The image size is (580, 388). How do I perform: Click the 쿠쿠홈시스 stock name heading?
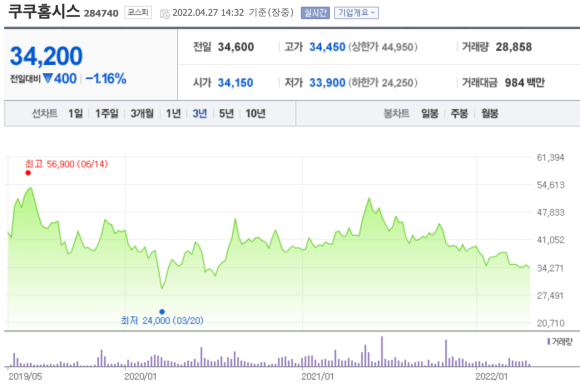pos(44,11)
